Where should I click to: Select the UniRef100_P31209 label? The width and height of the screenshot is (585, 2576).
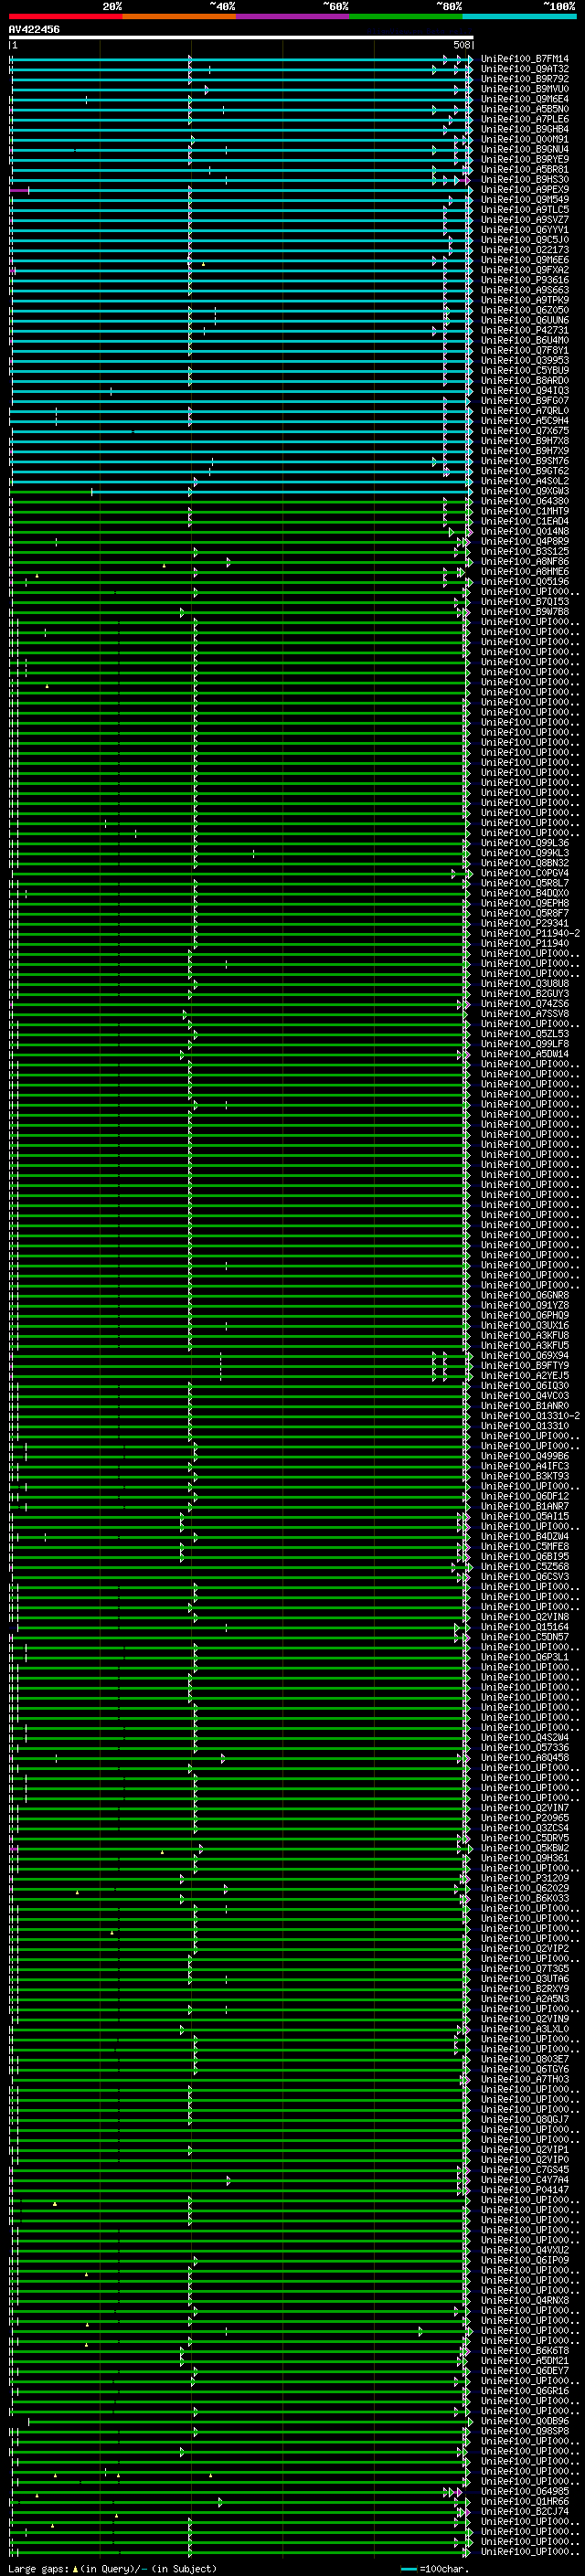pyautogui.click(x=524, y=1878)
